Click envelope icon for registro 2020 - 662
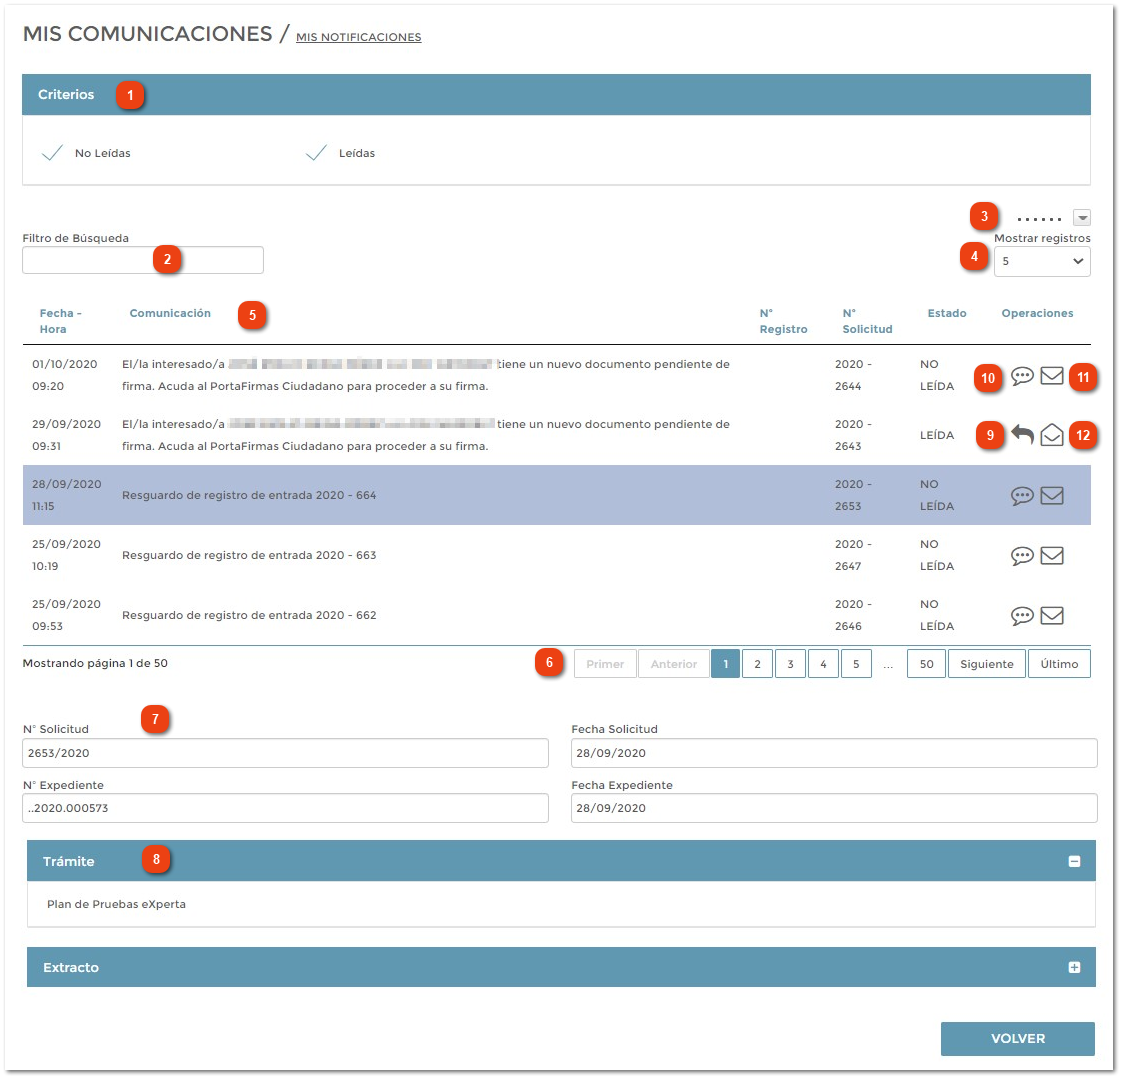Image resolution: width=1122 pixels, height=1079 pixels. 1051,615
